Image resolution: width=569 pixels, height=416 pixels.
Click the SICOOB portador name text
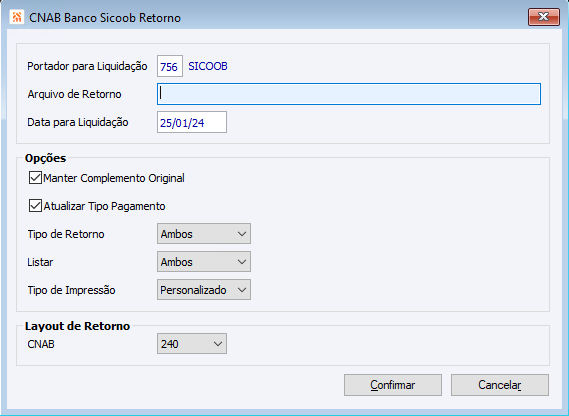click(x=208, y=66)
